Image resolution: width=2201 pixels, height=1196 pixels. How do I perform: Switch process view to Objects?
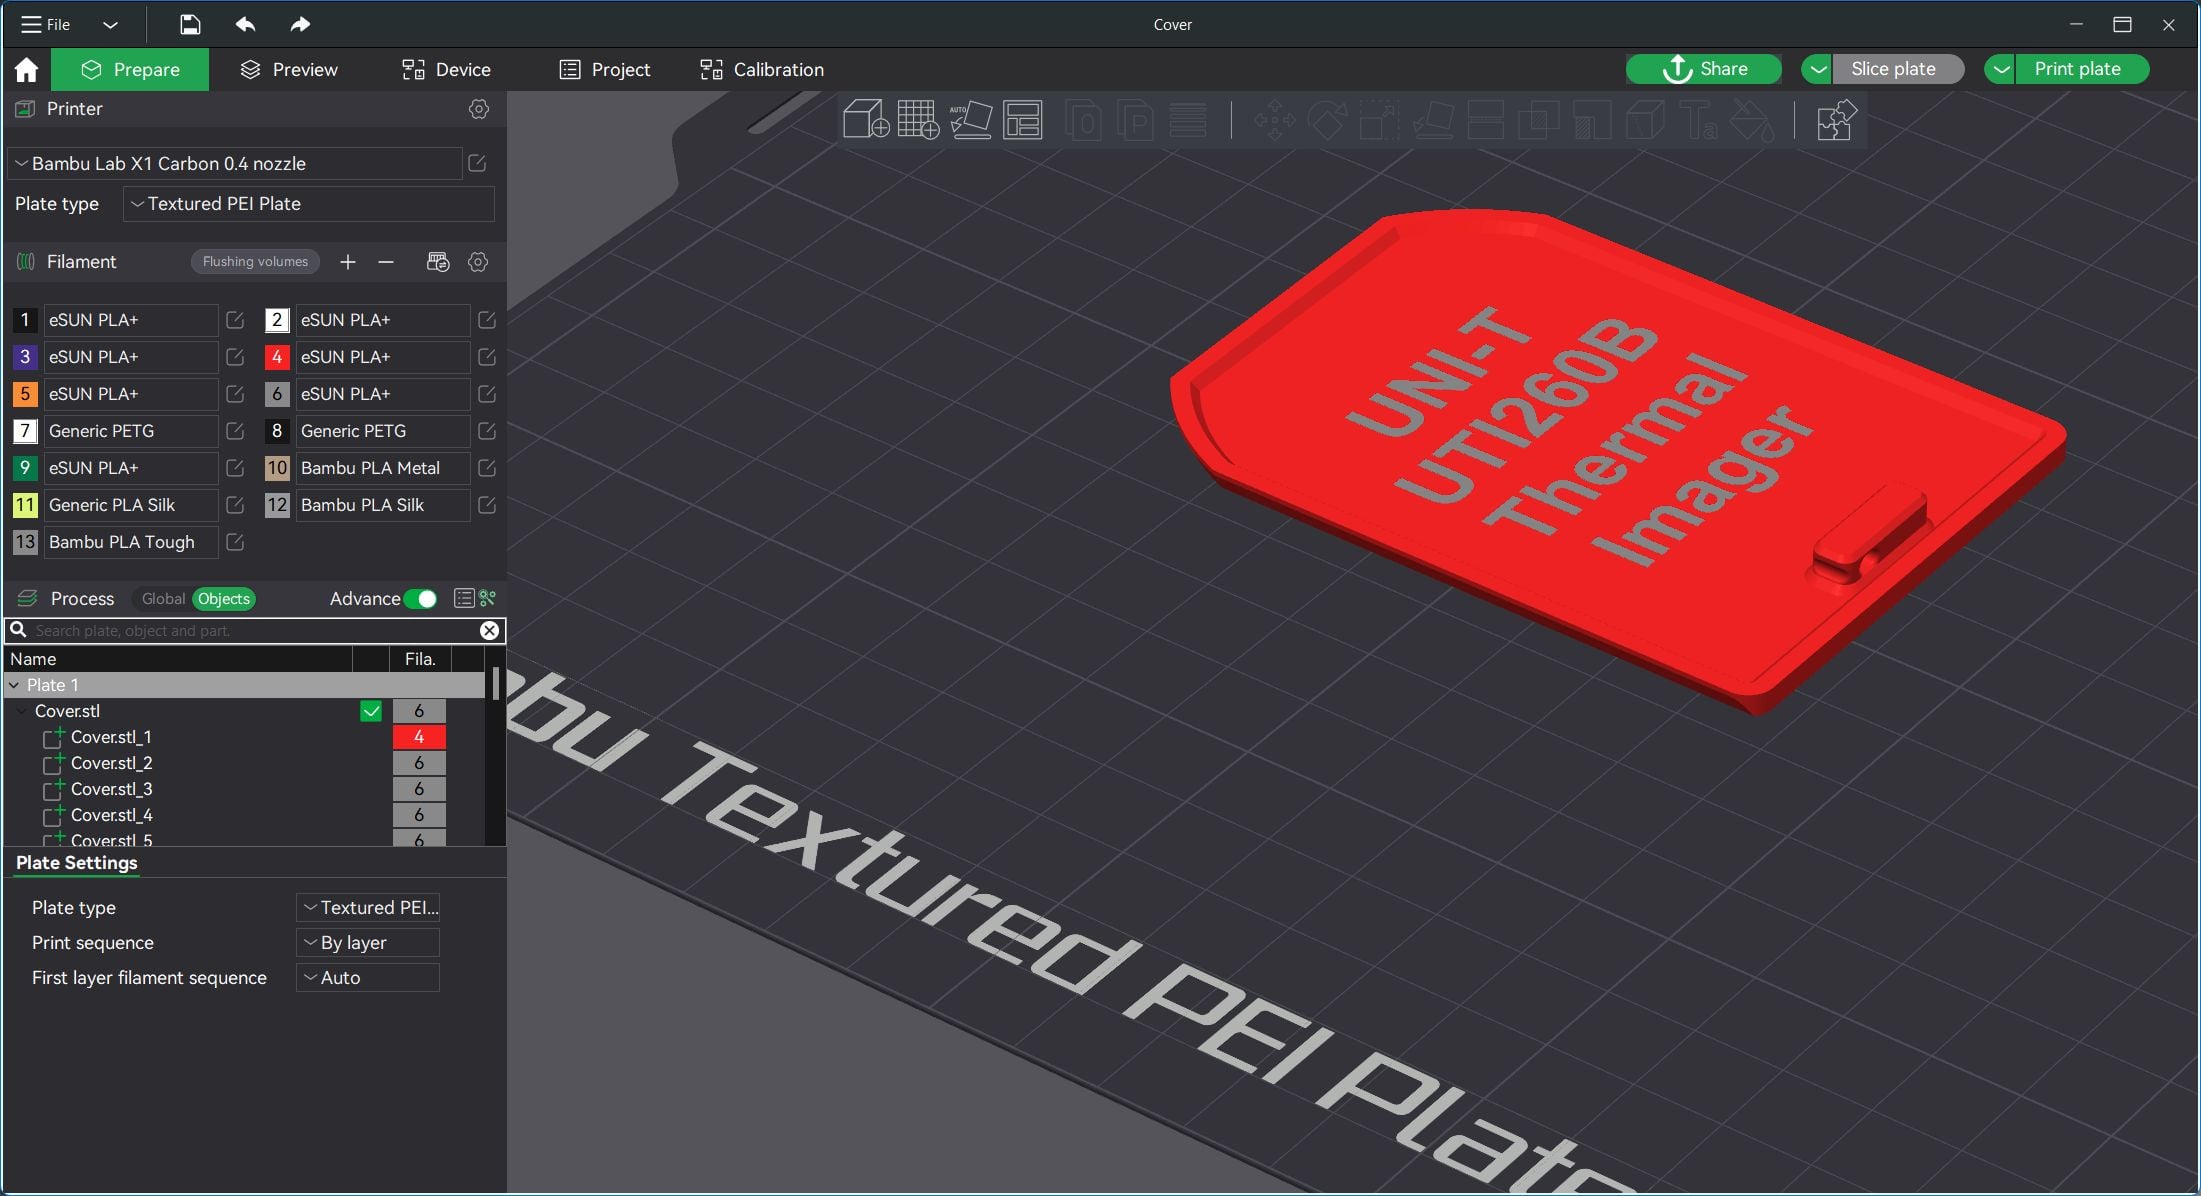coord(224,599)
